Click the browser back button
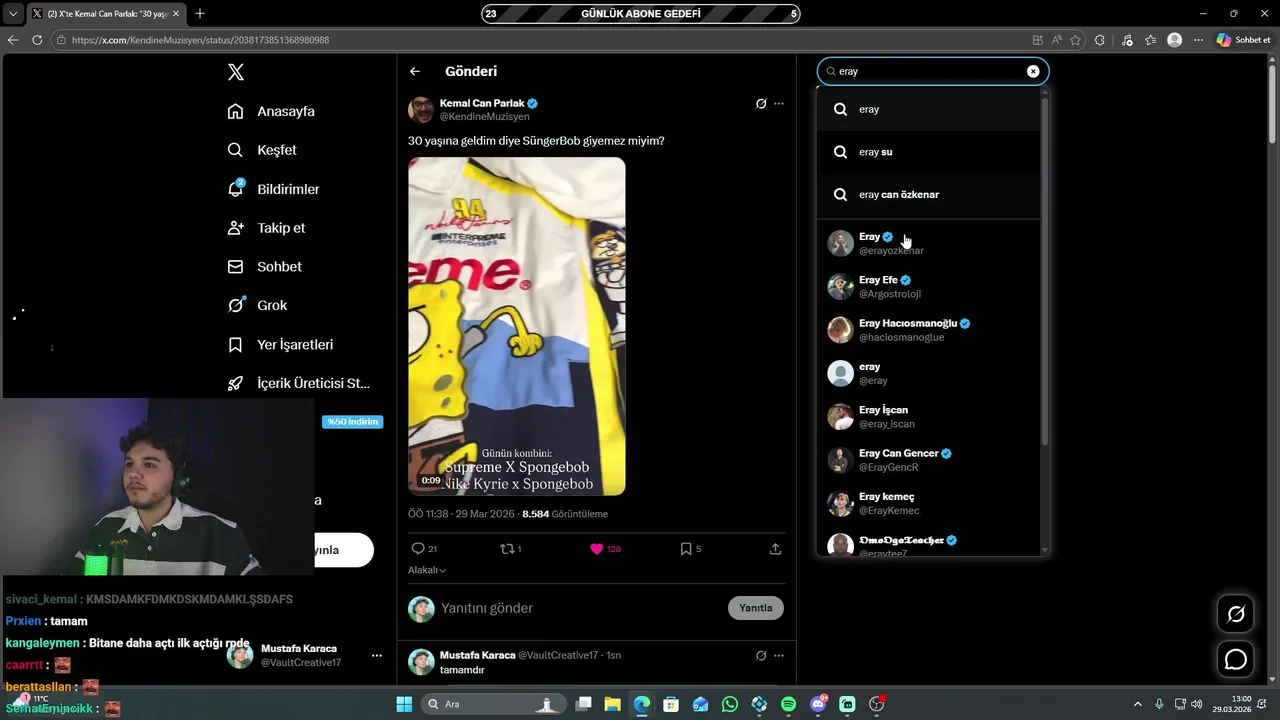Image resolution: width=1280 pixels, height=720 pixels. pyautogui.click(x=13, y=40)
